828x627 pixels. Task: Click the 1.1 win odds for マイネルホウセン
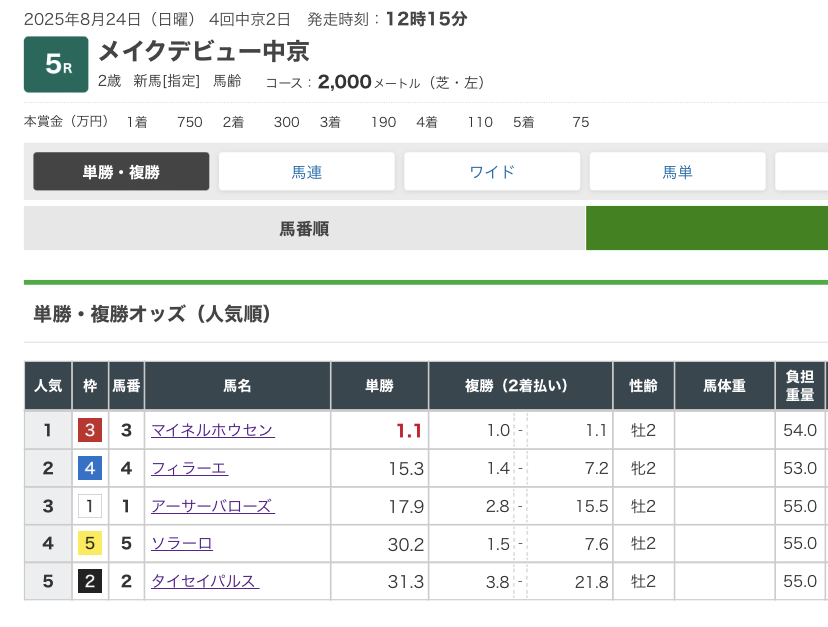(x=408, y=432)
